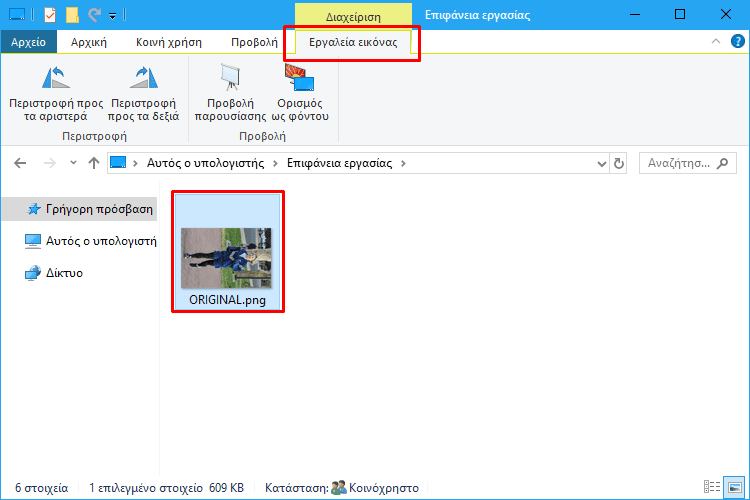Open the Customize Quick Access Toolbar dropdown
750x500 pixels.
point(112,16)
